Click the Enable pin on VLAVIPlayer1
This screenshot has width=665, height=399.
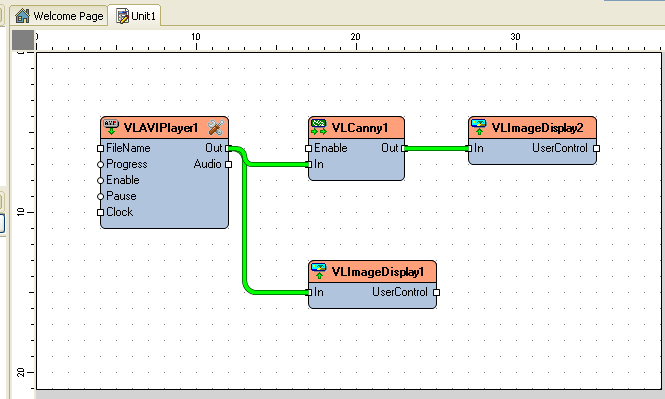pos(101,181)
